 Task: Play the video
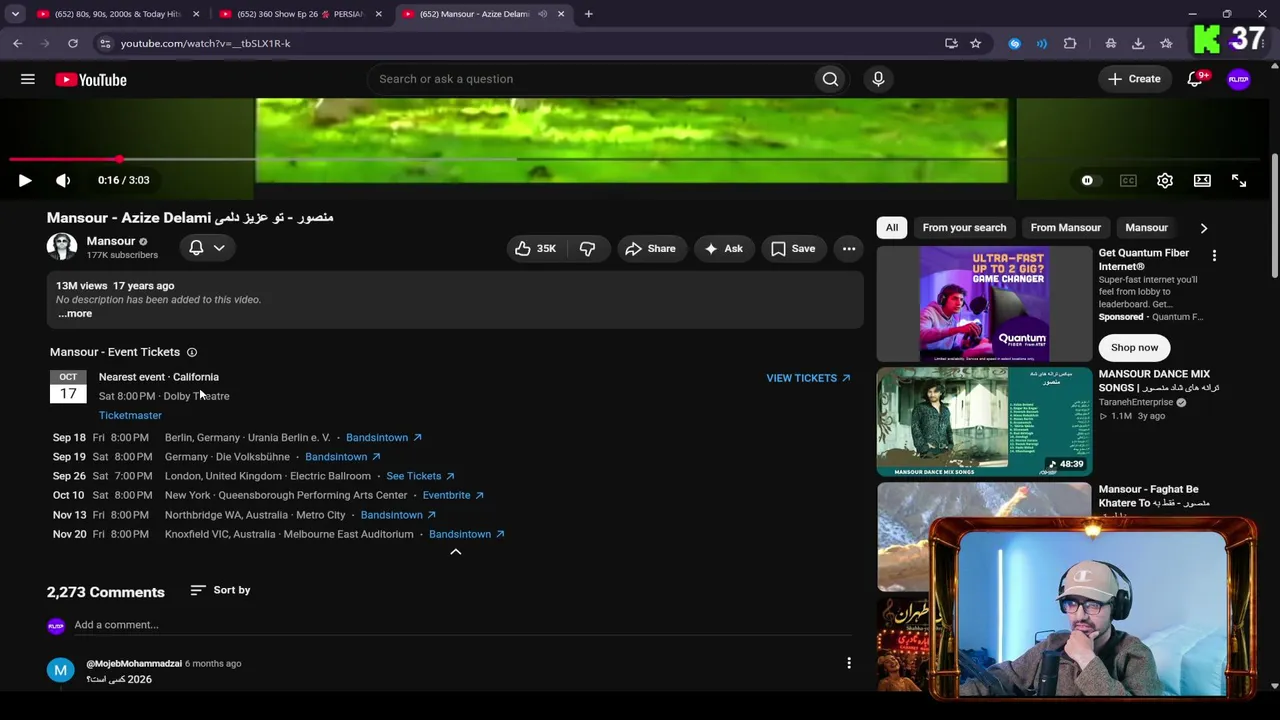[x=25, y=181]
